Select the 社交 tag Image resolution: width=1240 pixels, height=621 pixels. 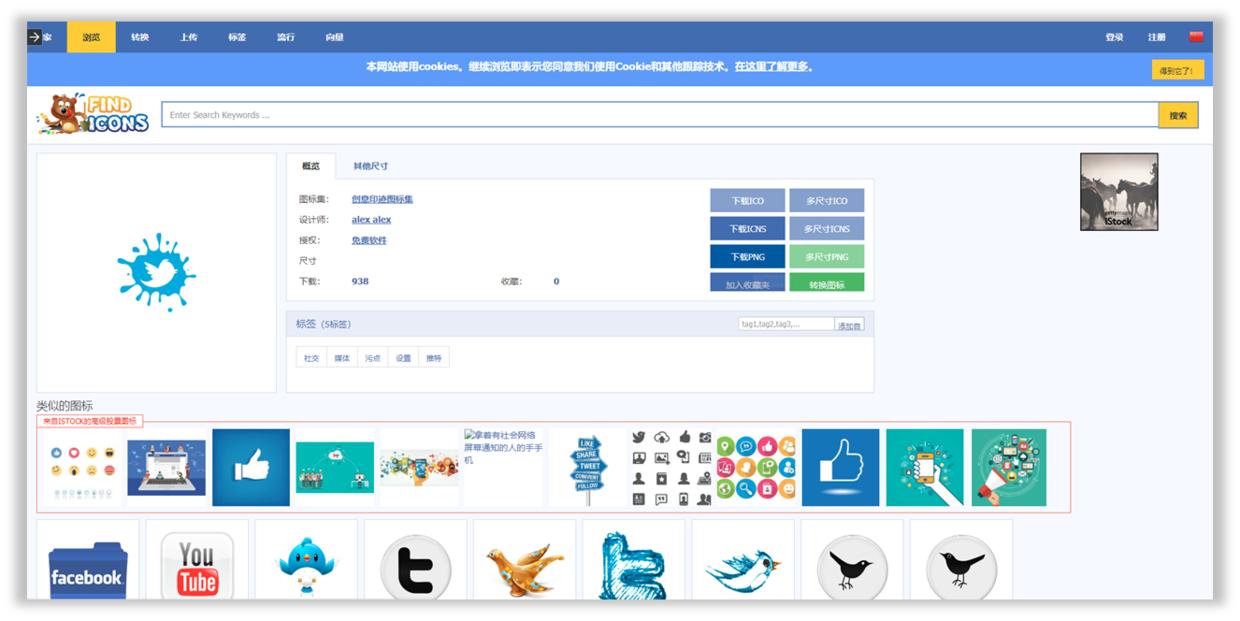(311, 358)
